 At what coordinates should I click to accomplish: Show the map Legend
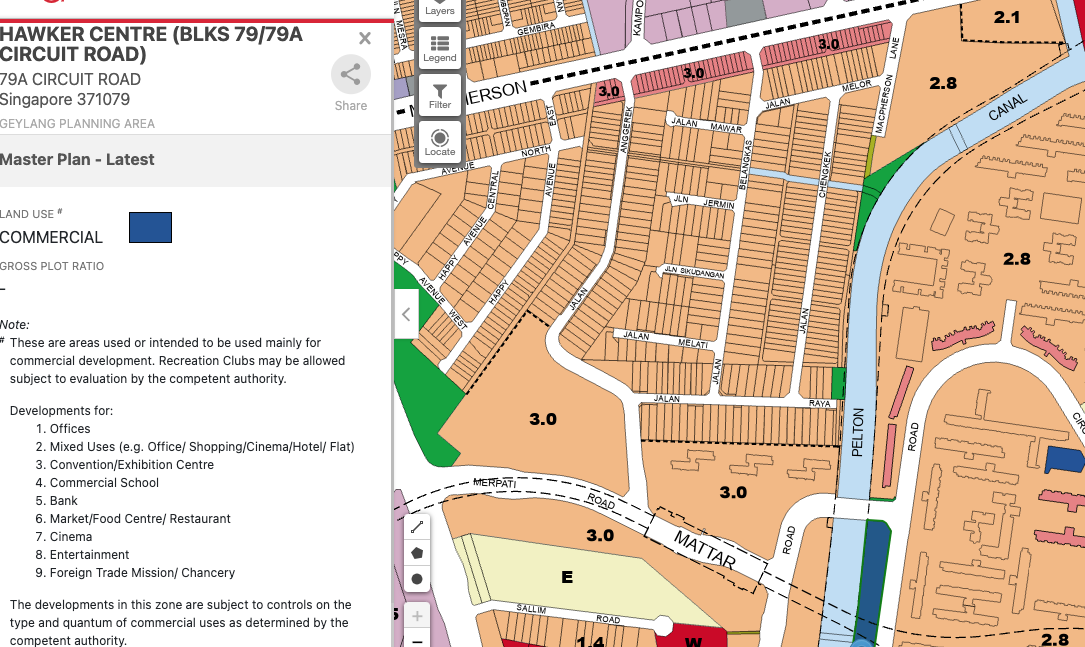coord(439,47)
